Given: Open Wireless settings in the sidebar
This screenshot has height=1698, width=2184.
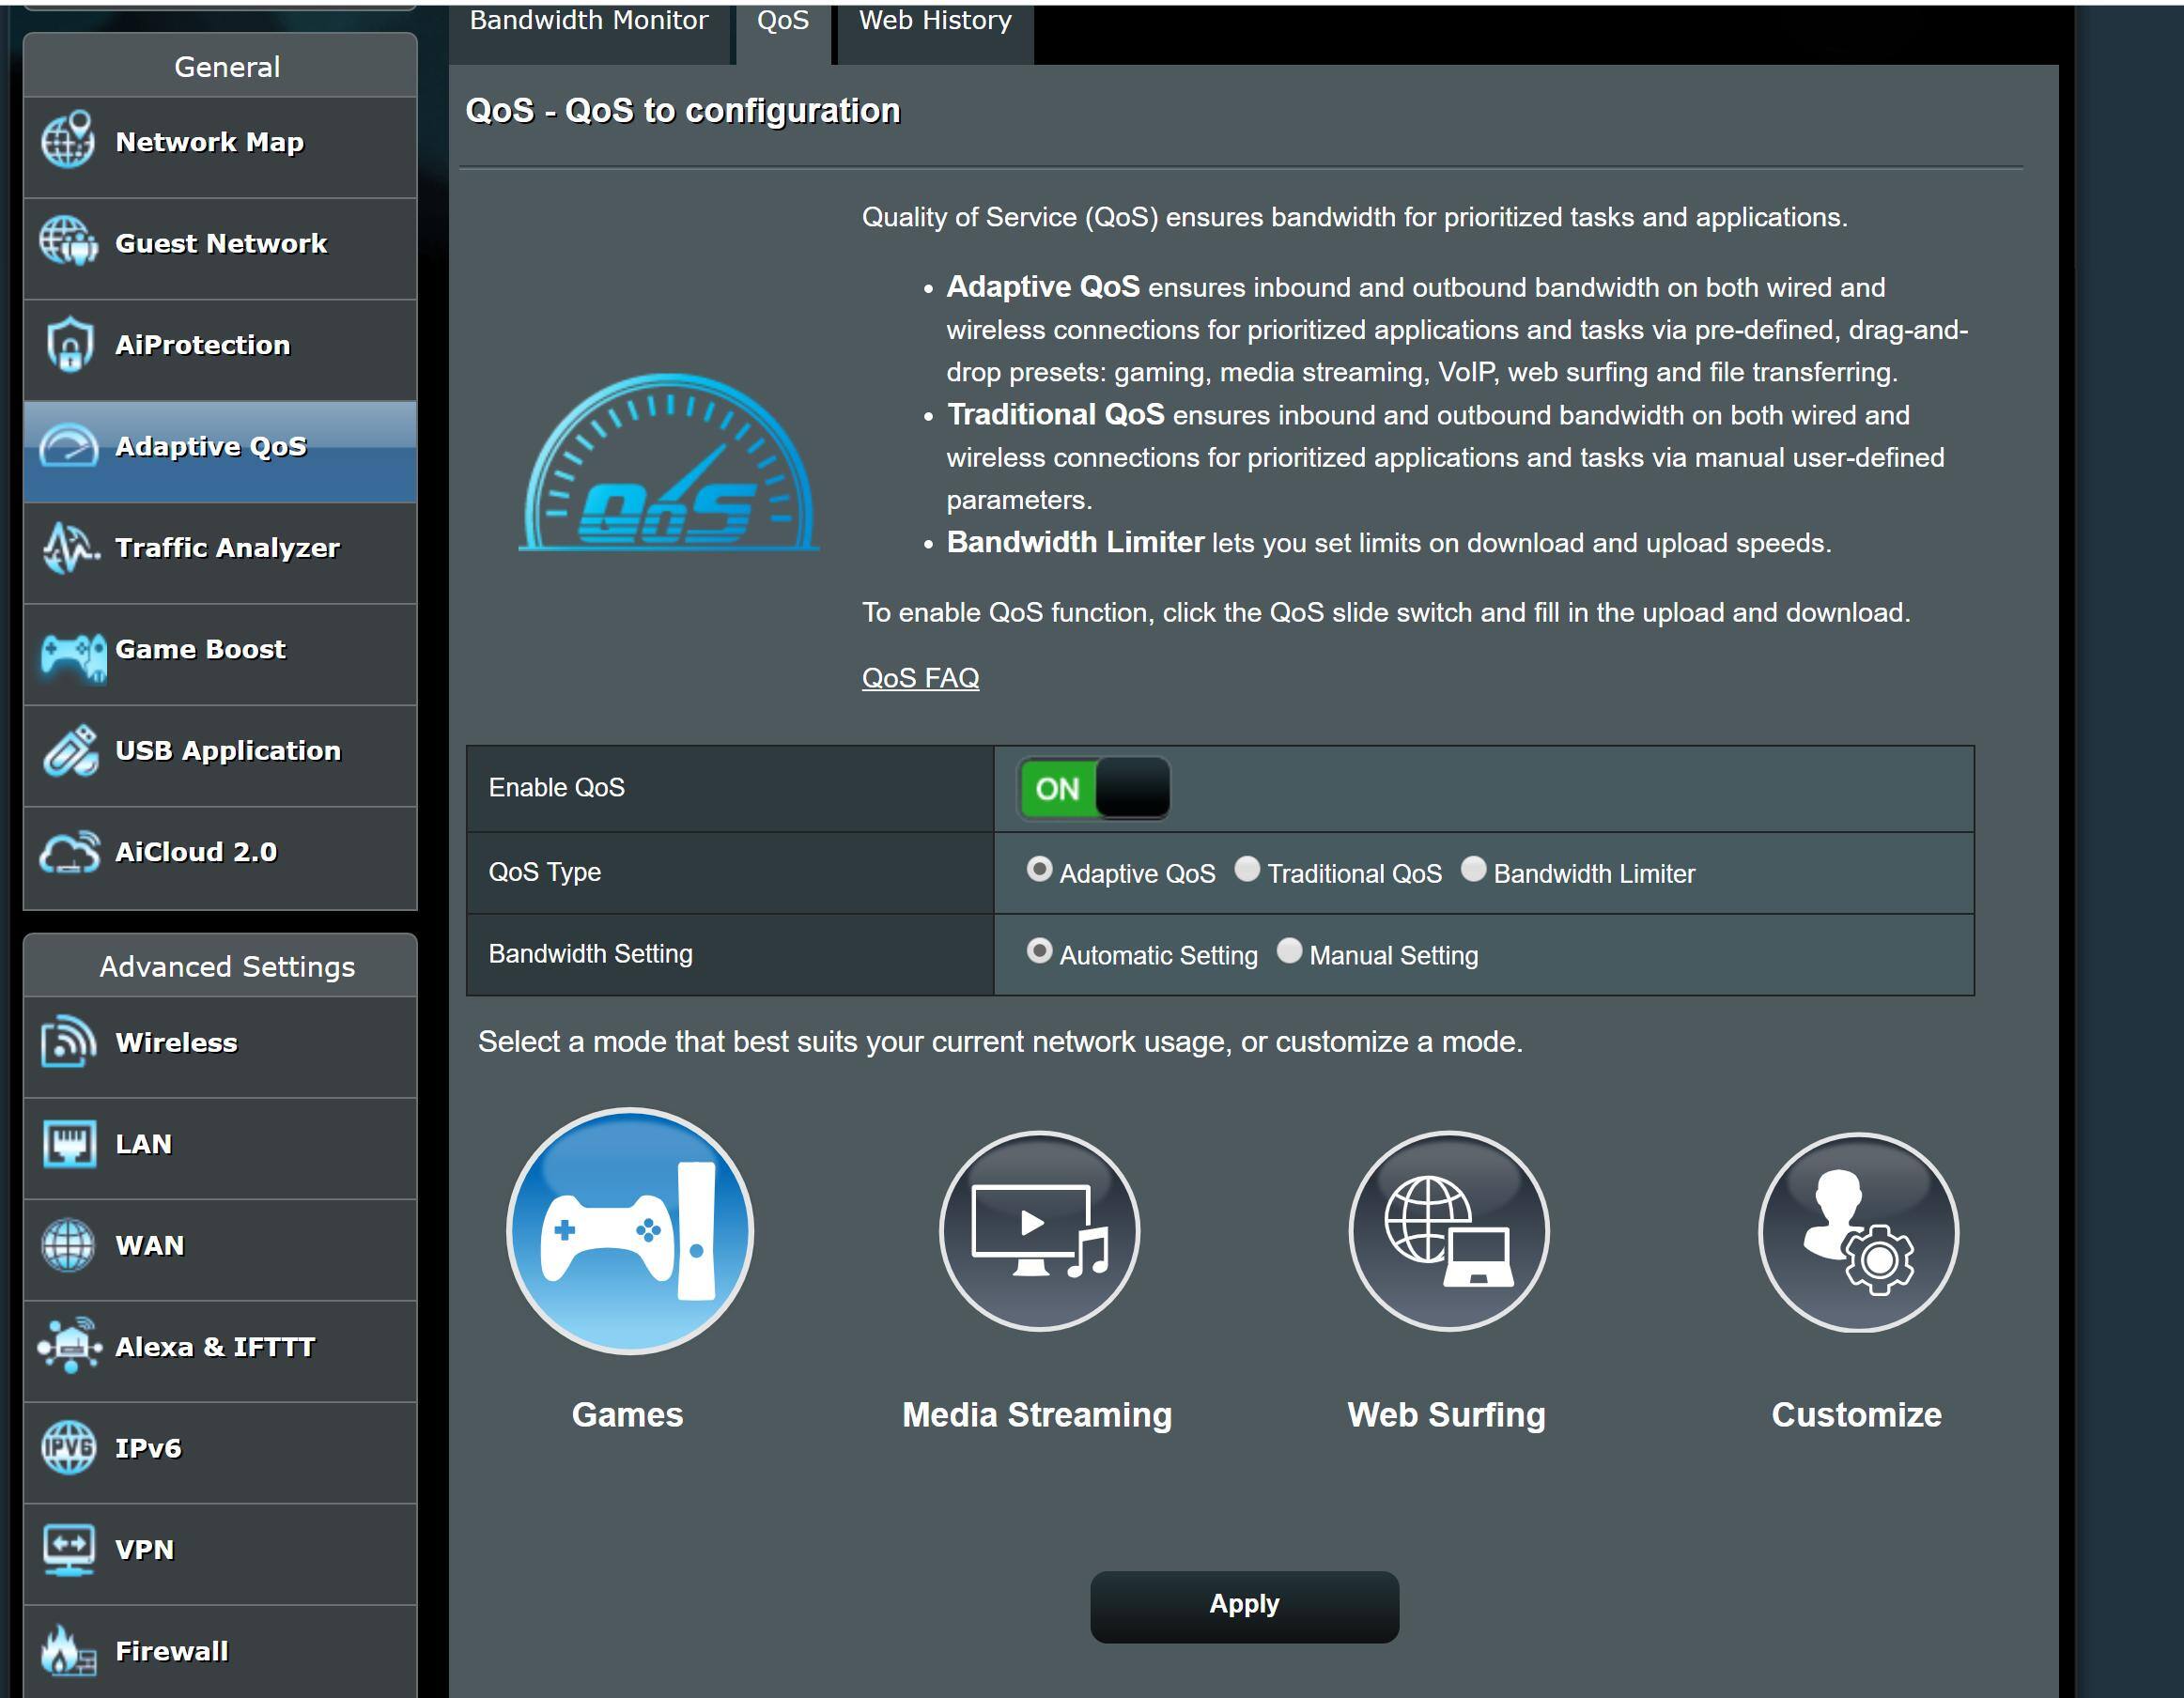Looking at the screenshot, I should (x=176, y=1042).
